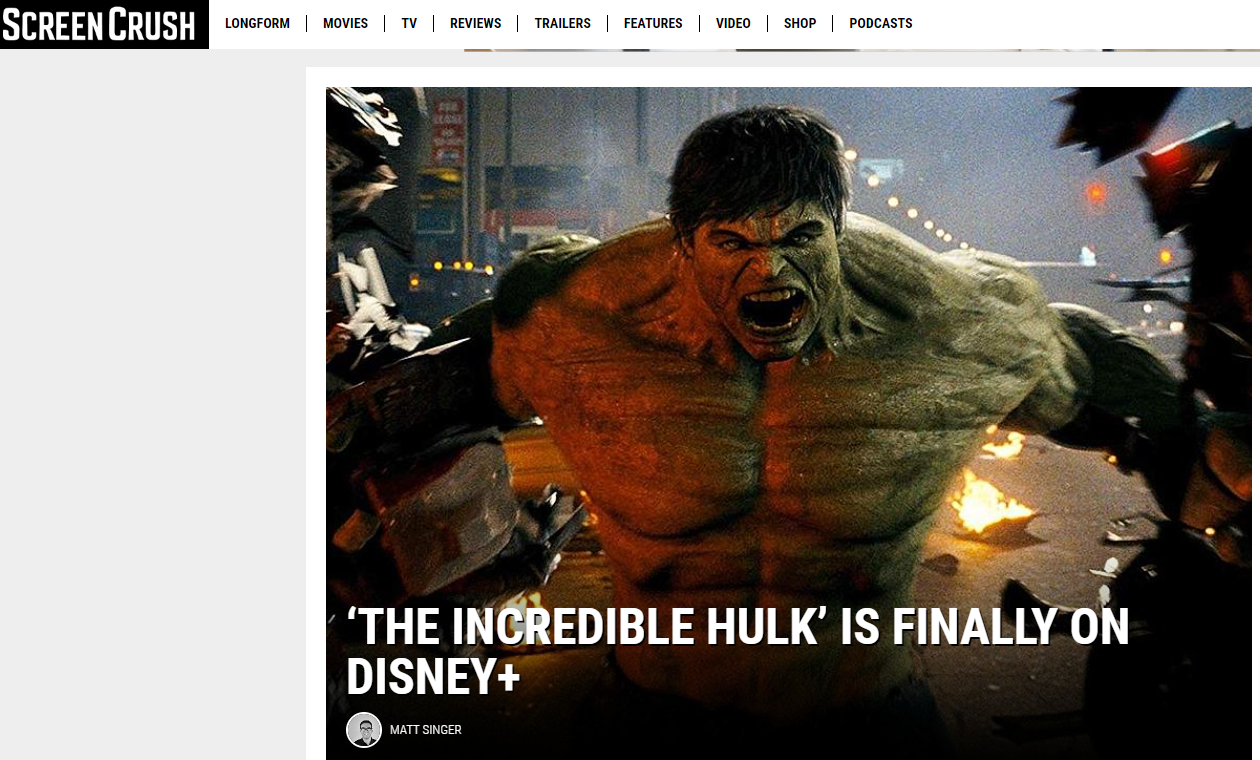Go to the Movies section
The image size is (1260, 760).
point(345,23)
